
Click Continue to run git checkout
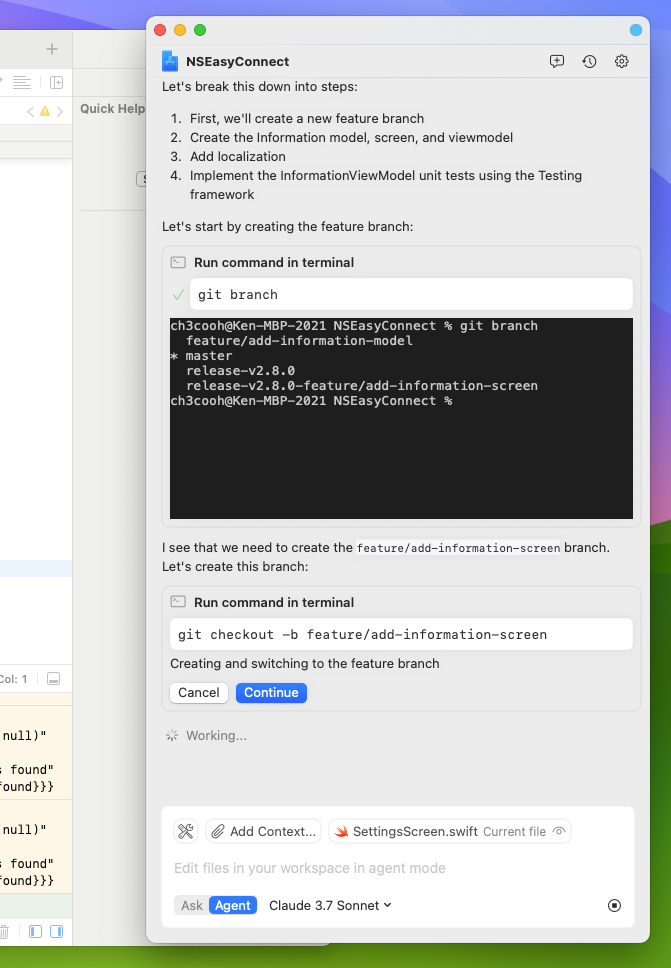tap(271, 693)
